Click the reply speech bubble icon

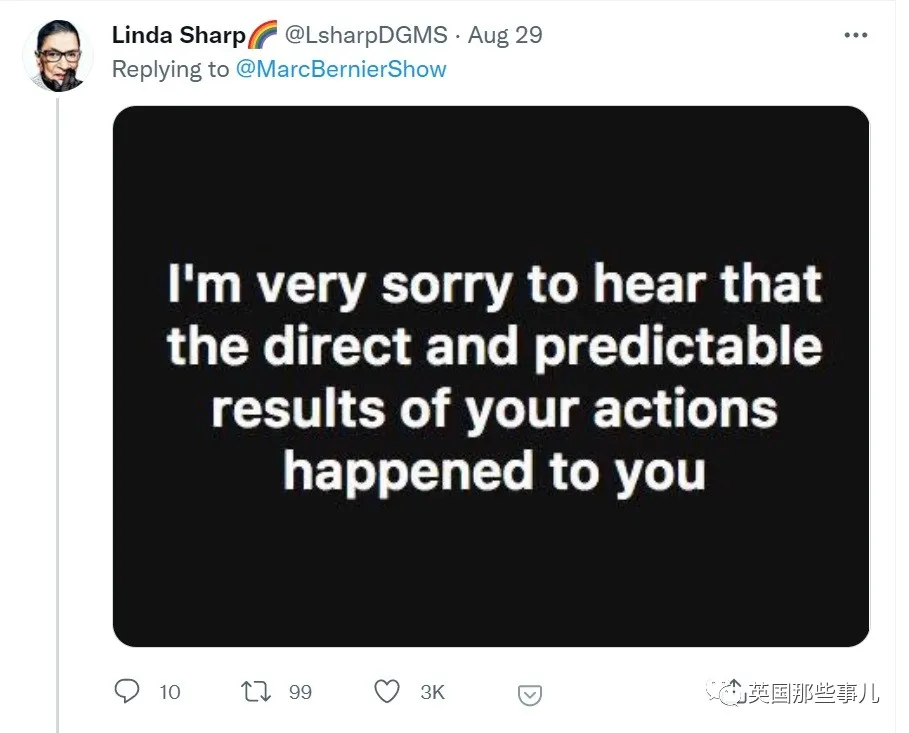coord(127,691)
